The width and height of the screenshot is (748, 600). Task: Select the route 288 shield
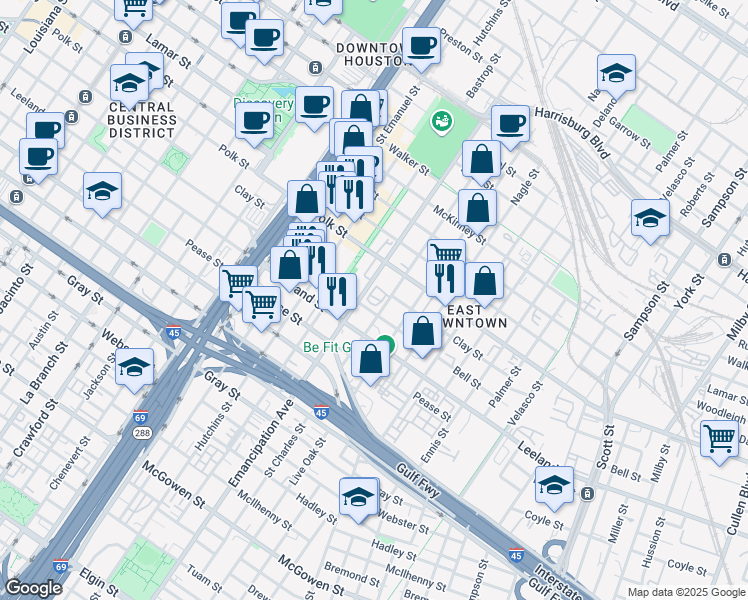[x=142, y=433]
